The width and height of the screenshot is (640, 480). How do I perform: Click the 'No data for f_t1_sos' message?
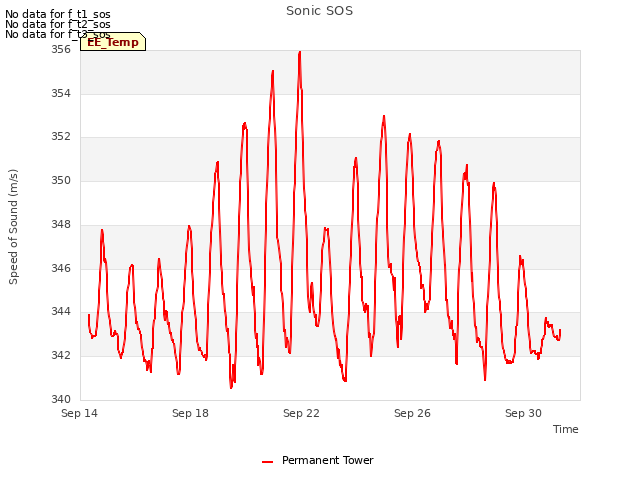coord(58,14)
